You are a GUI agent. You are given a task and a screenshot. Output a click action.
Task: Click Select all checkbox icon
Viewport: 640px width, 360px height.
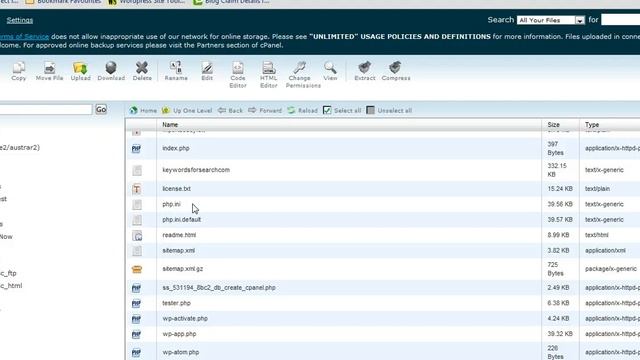(327, 110)
